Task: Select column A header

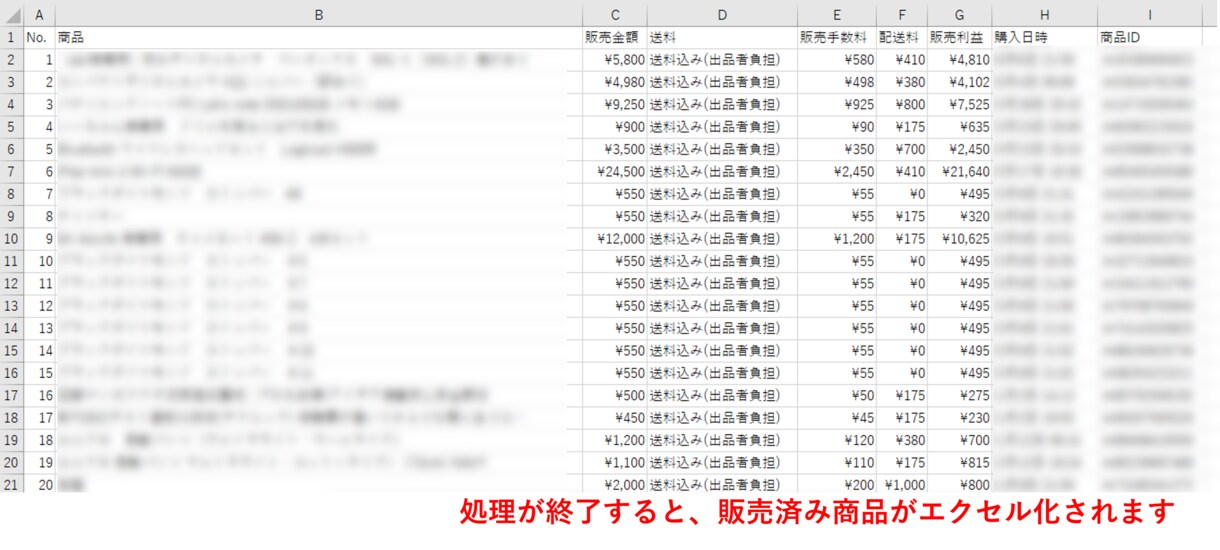Action: 39,14
